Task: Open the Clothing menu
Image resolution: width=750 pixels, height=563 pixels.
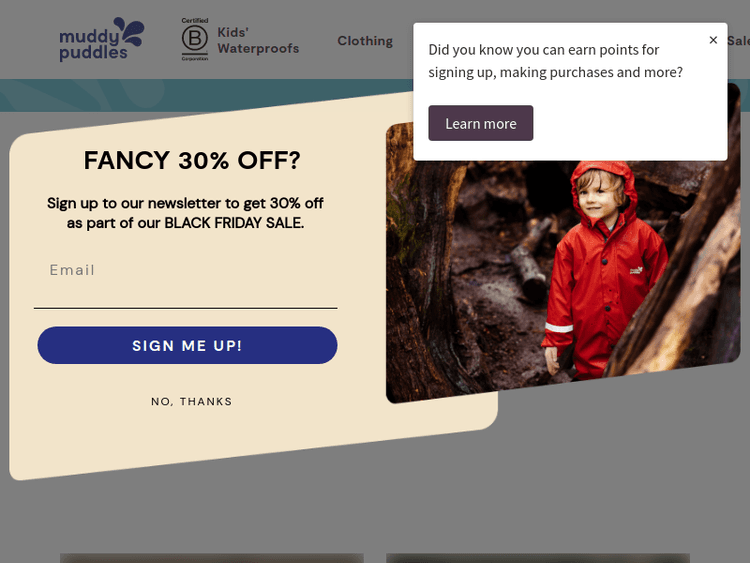Action: pos(365,41)
